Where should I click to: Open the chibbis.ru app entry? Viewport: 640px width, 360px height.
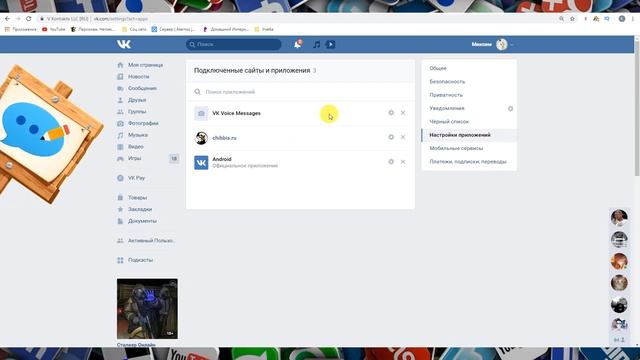224,138
